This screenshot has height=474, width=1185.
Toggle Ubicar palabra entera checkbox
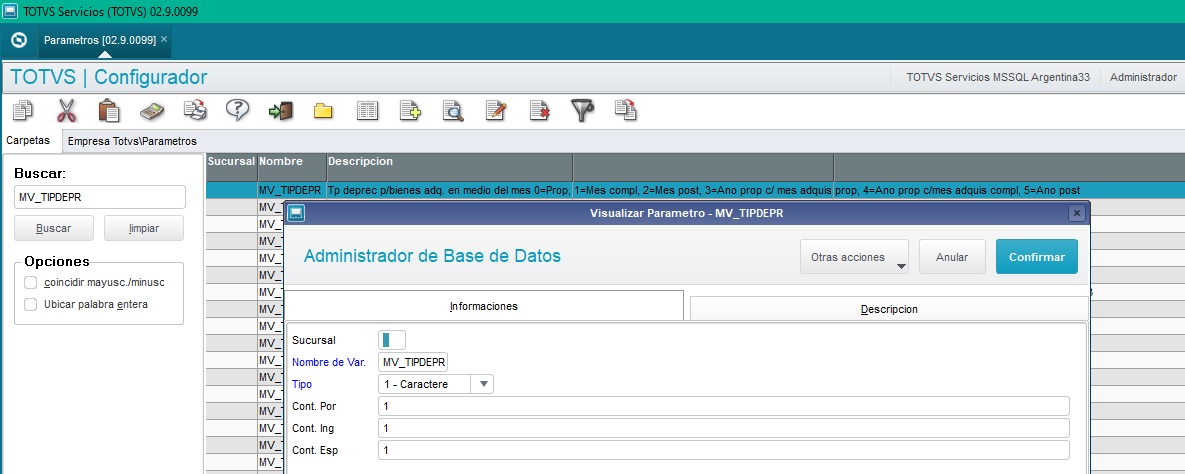pyautogui.click(x=30, y=305)
